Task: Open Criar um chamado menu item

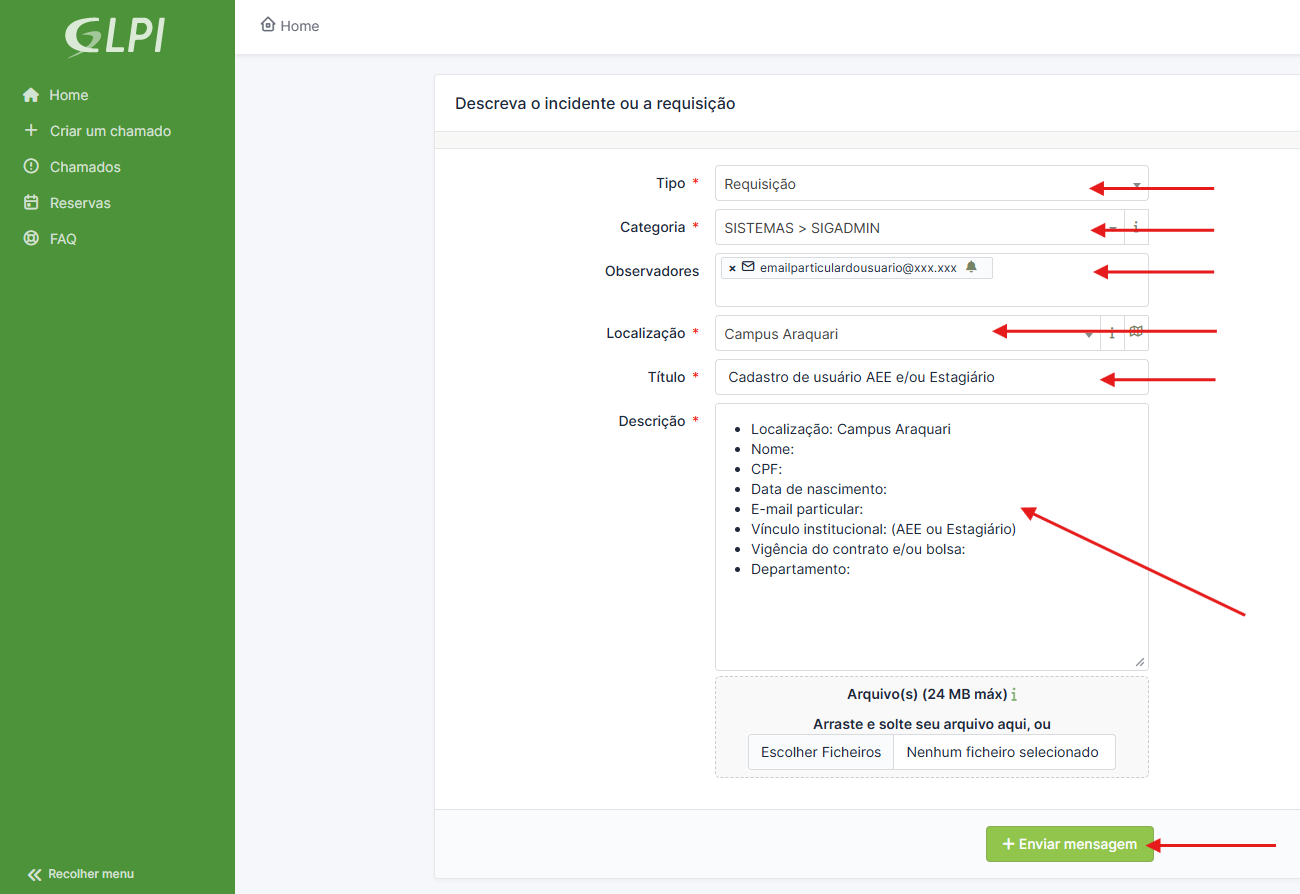Action: 110,131
